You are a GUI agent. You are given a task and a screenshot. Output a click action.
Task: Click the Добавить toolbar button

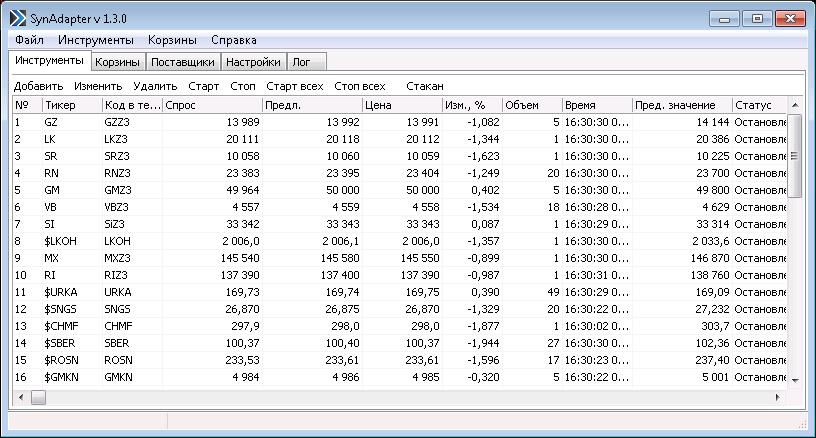point(39,86)
